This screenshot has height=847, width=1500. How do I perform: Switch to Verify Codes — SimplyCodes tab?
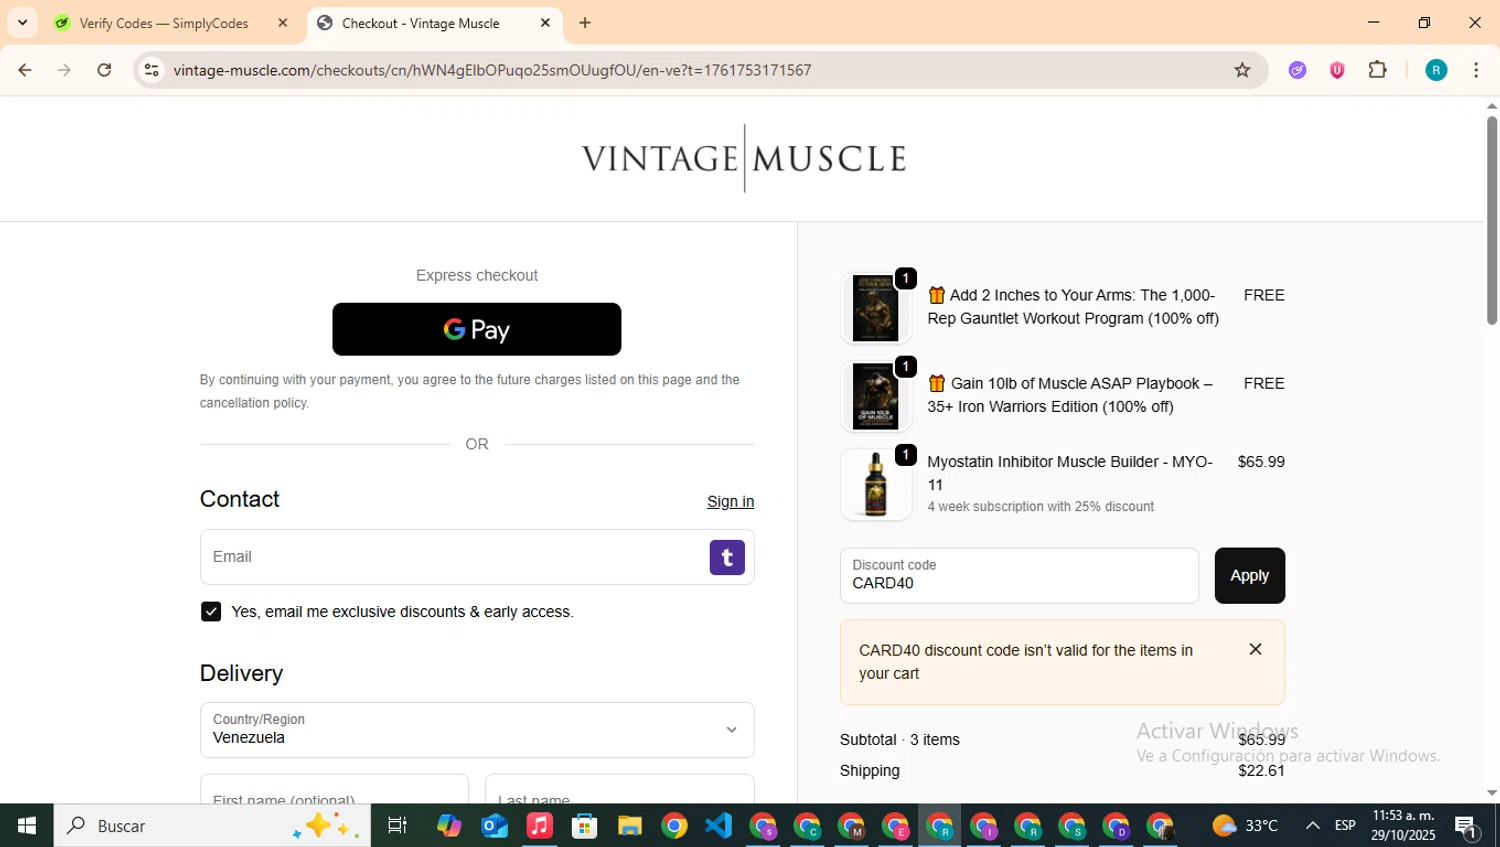click(x=164, y=23)
